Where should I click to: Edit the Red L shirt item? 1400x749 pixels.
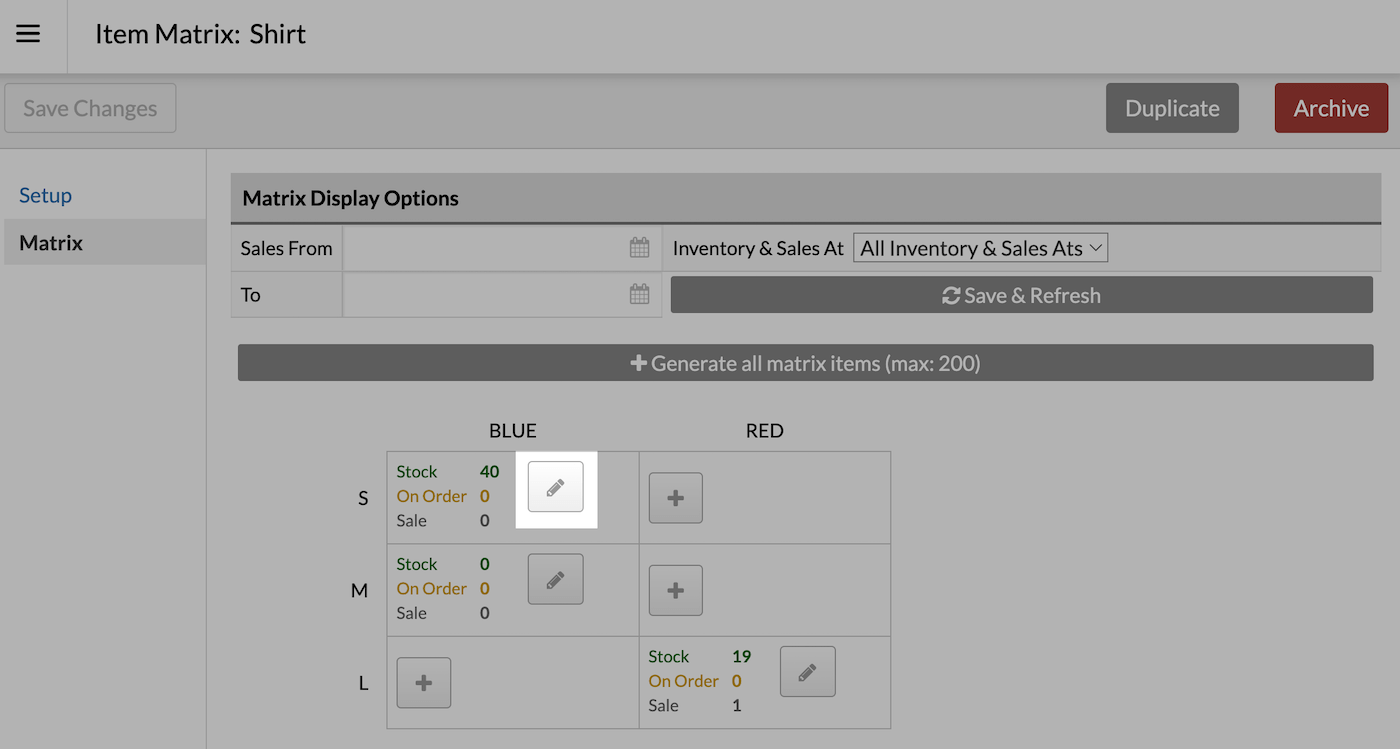(807, 672)
